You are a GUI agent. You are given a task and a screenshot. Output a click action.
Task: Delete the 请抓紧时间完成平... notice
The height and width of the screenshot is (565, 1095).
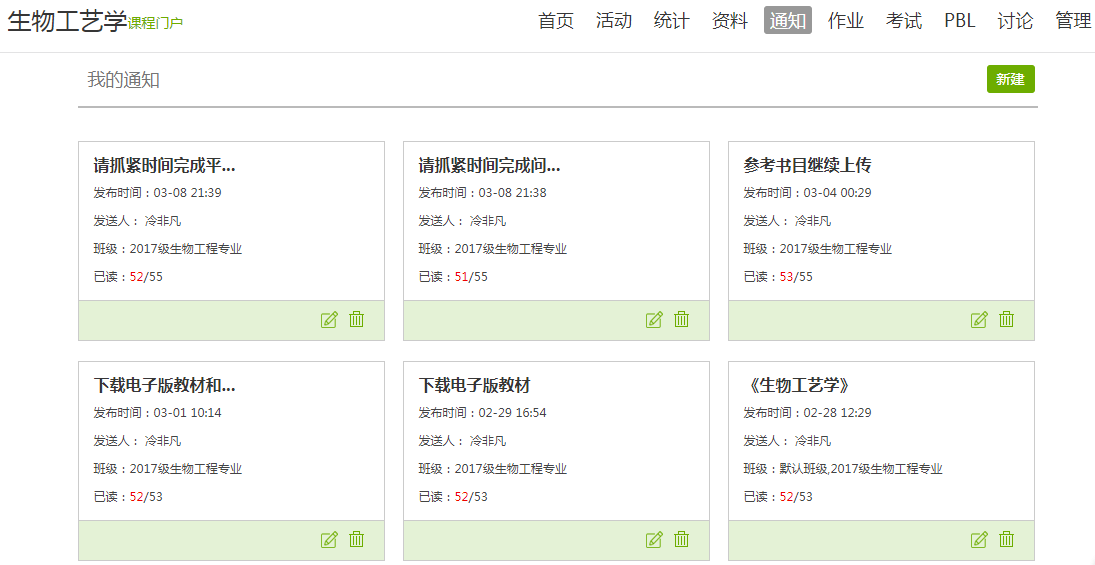pos(357,320)
